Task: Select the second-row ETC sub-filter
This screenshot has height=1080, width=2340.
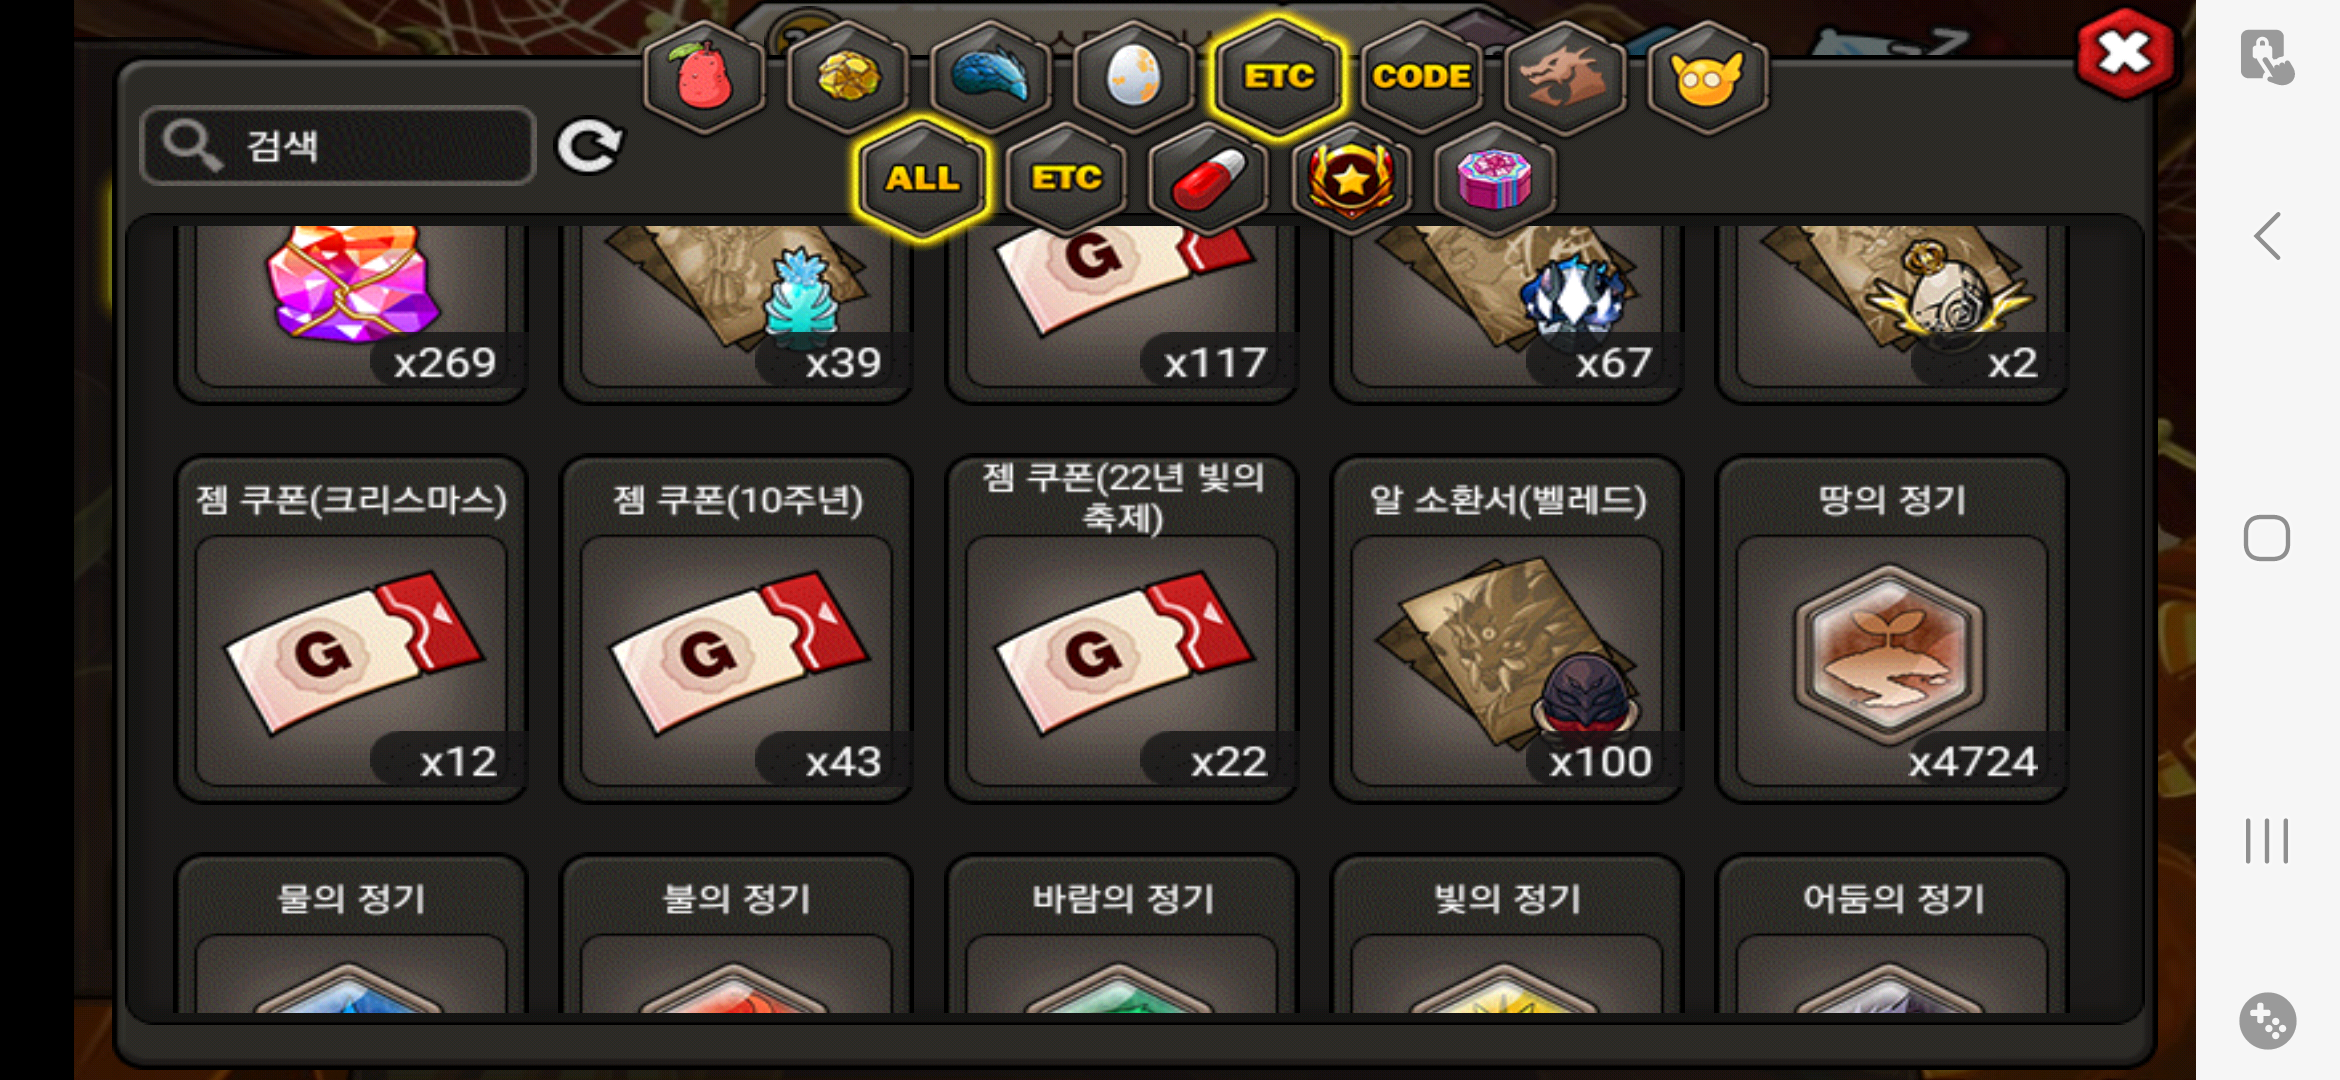Action: [1066, 179]
